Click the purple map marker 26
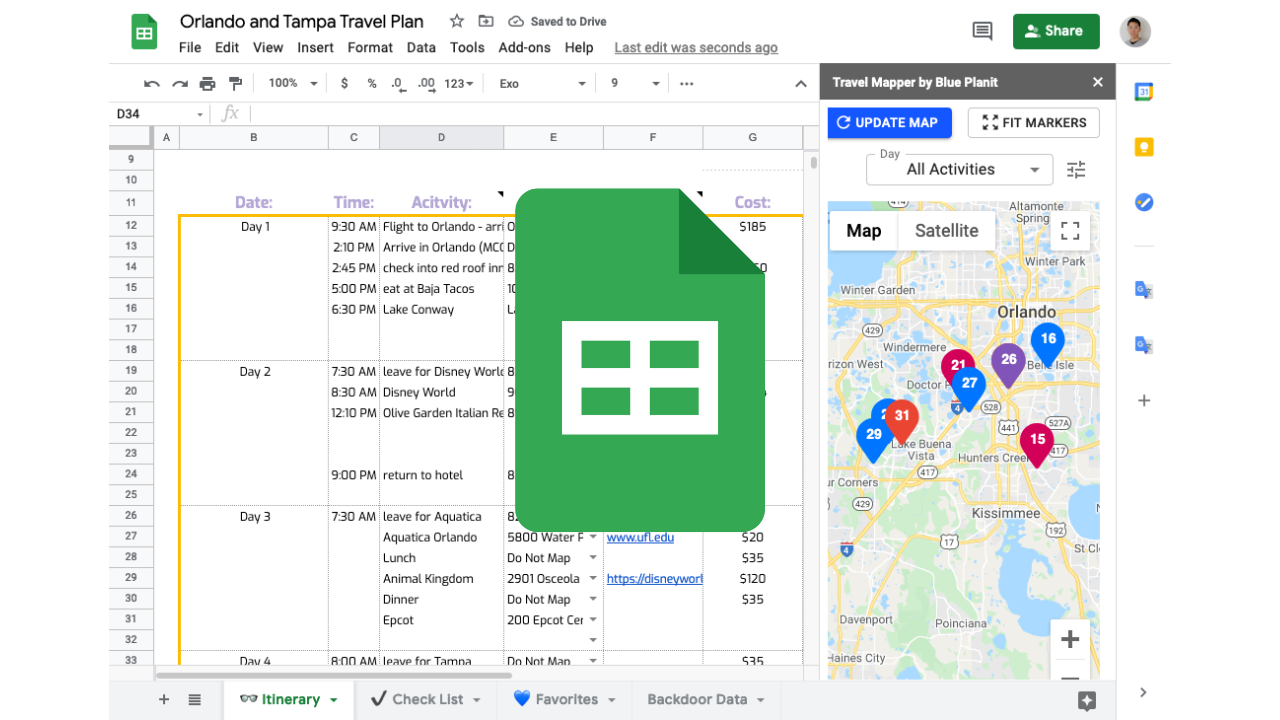Viewport: 1280px width, 720px height. (1008, 363)
